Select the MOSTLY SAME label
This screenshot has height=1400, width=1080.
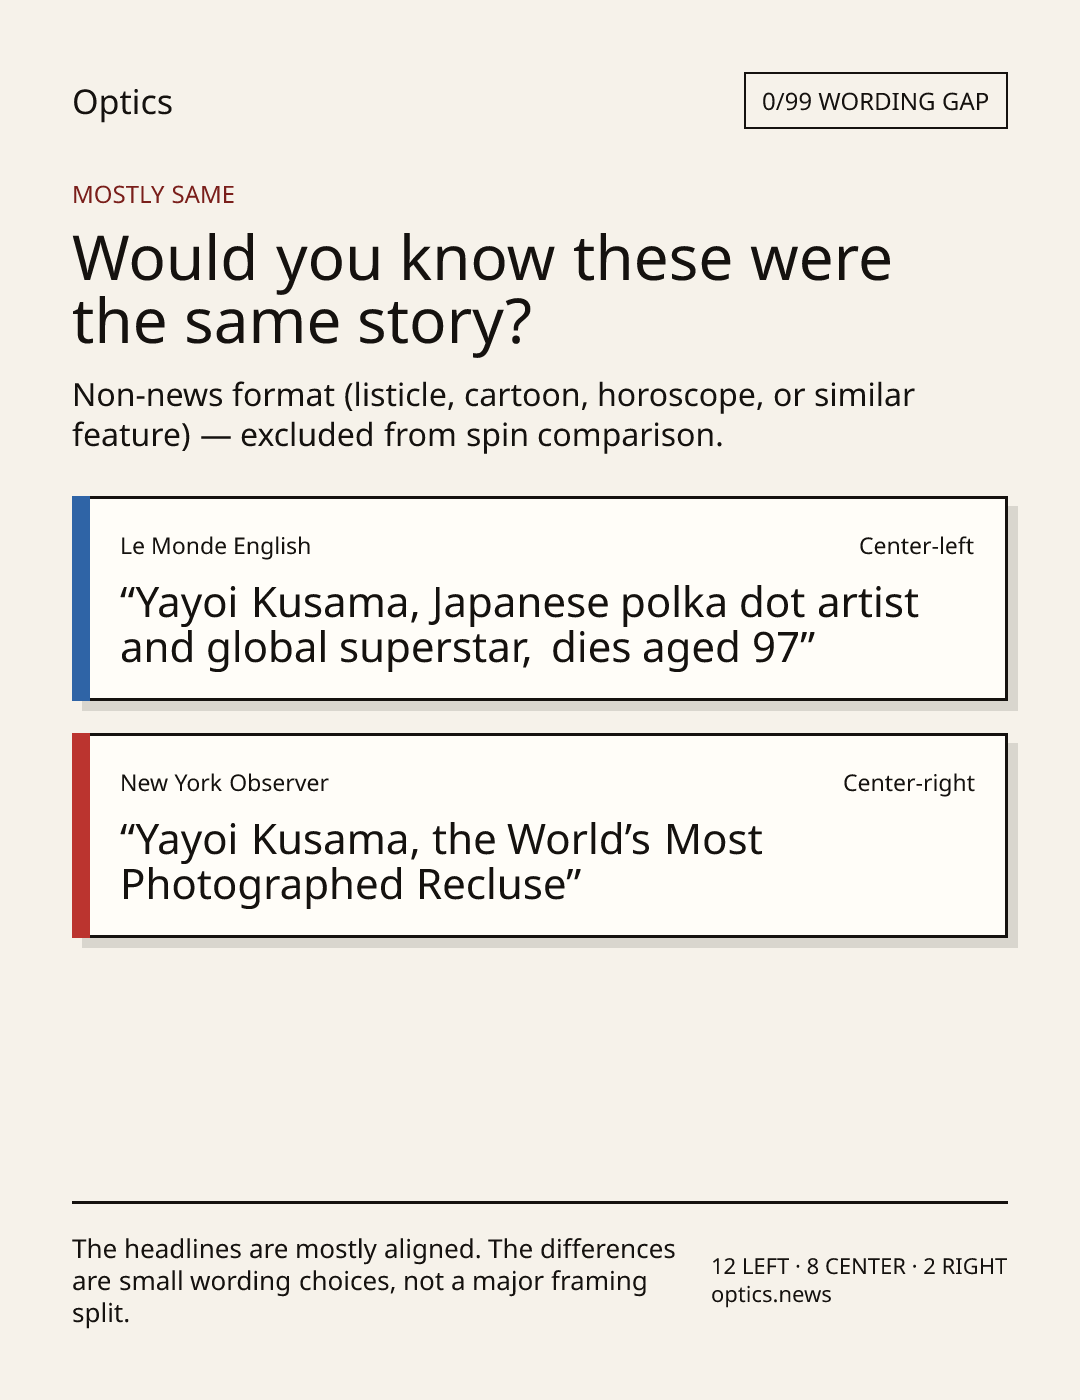pyautogui.click(x=153, y=195)
